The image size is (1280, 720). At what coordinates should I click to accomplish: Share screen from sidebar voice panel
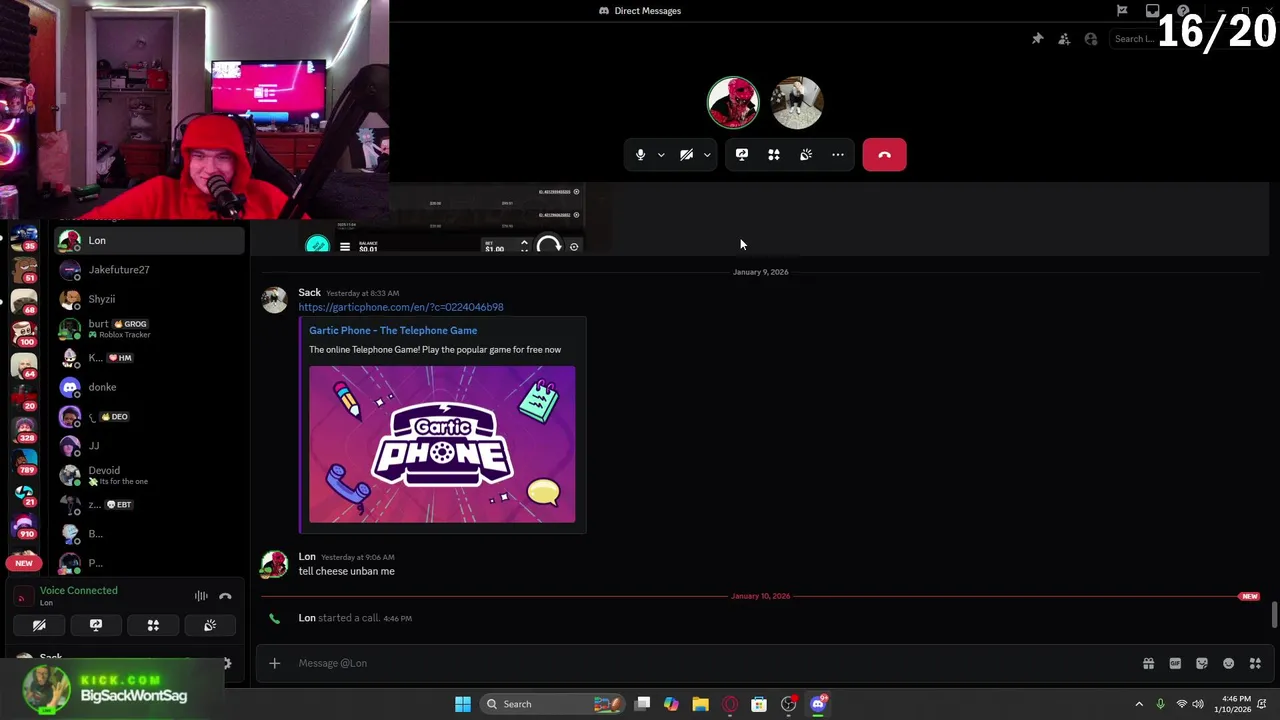pos(96,625)
